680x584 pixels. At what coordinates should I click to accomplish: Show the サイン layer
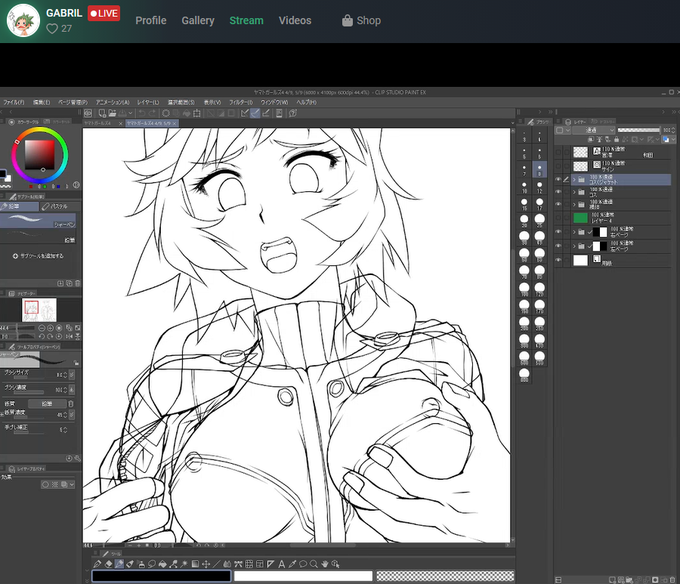559,166
